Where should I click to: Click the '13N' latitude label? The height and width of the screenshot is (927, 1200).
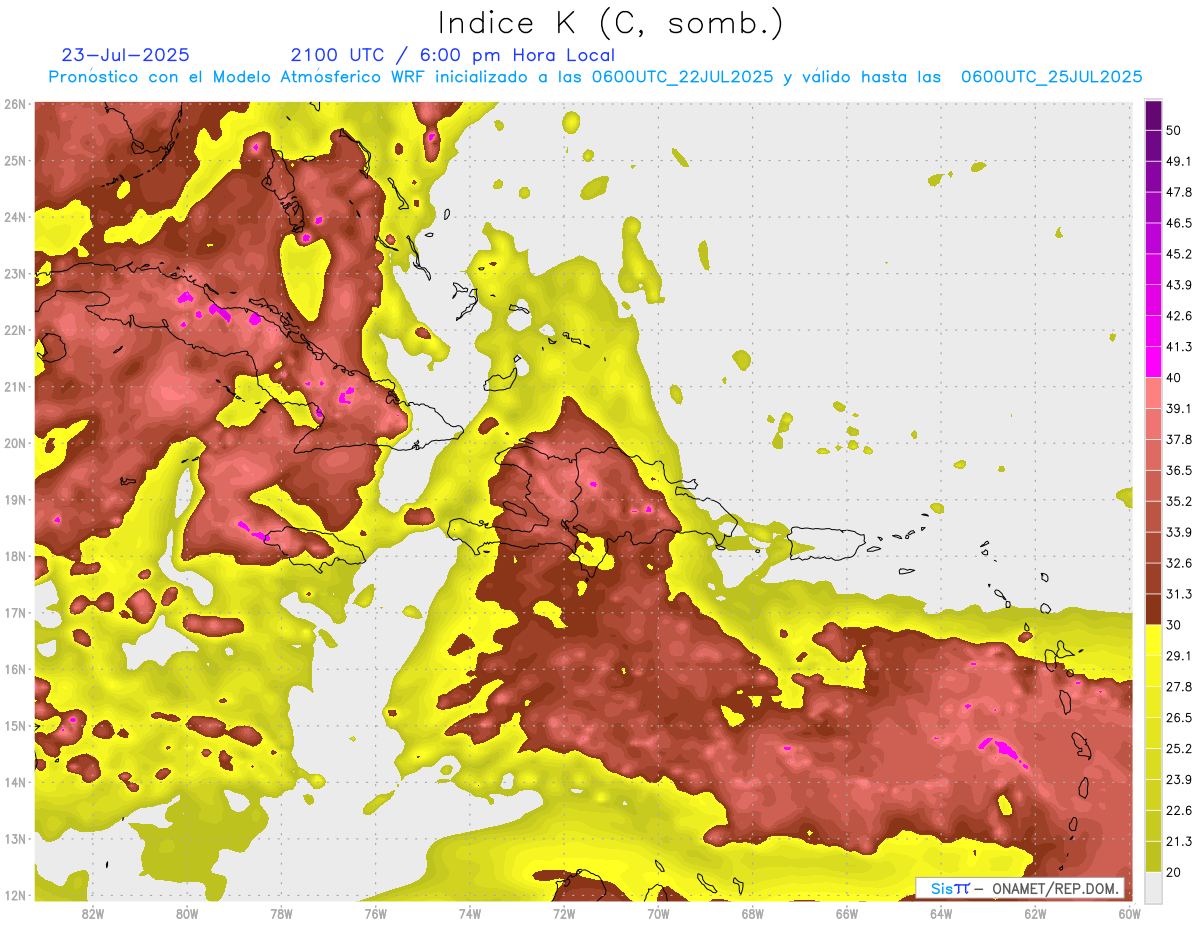click(x=14, y=838)
